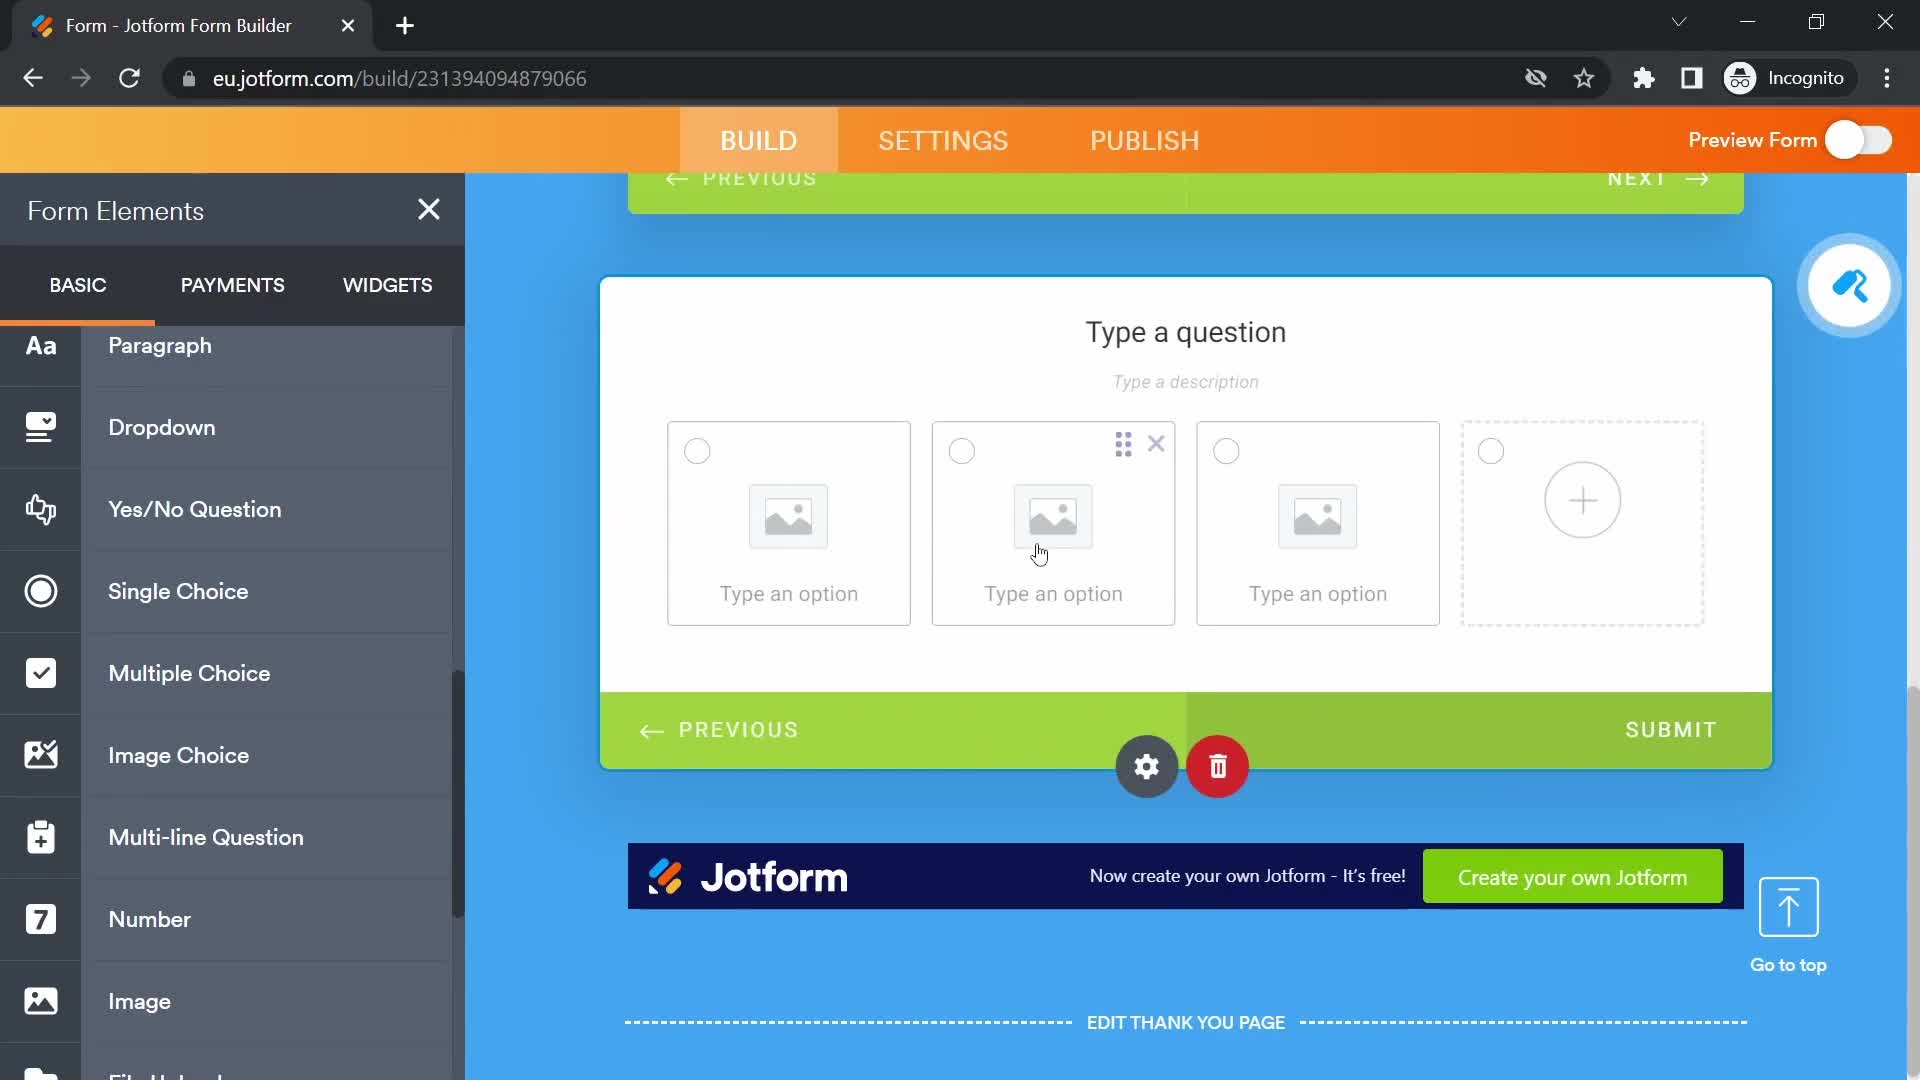Viewport: 1920px width, 1080px height.
Task: Type in the question title input field
Action: (x=1184, y=331)
